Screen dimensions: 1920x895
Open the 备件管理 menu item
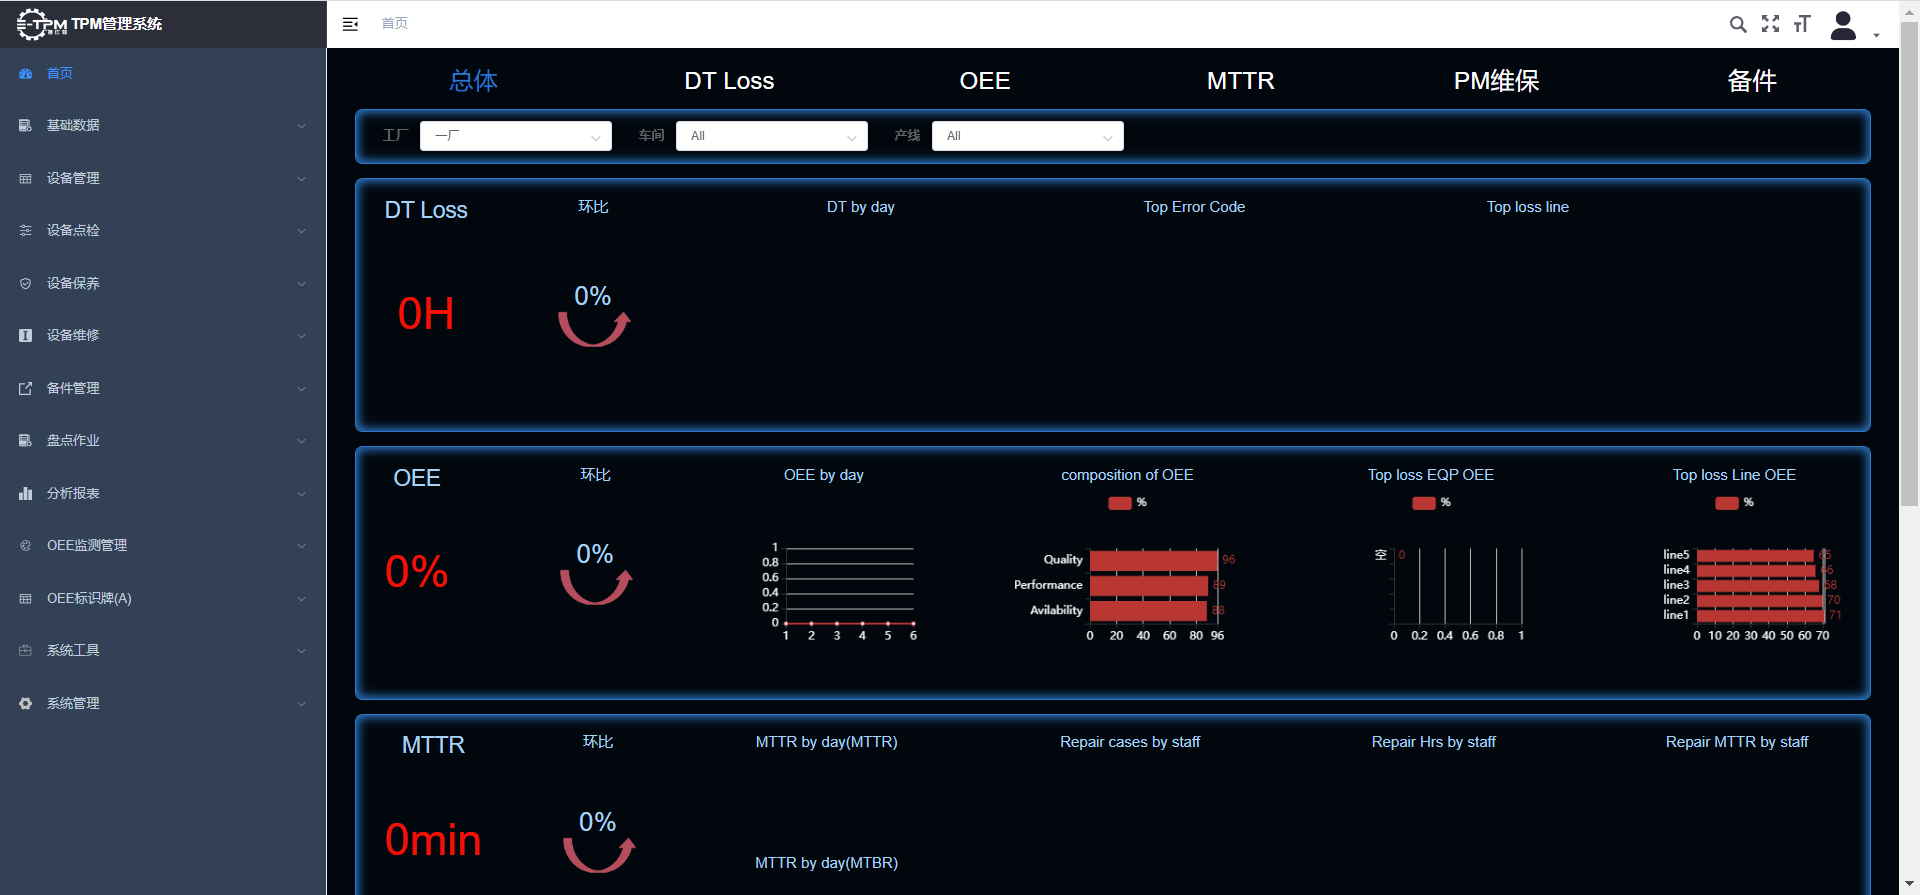(163, 388)
